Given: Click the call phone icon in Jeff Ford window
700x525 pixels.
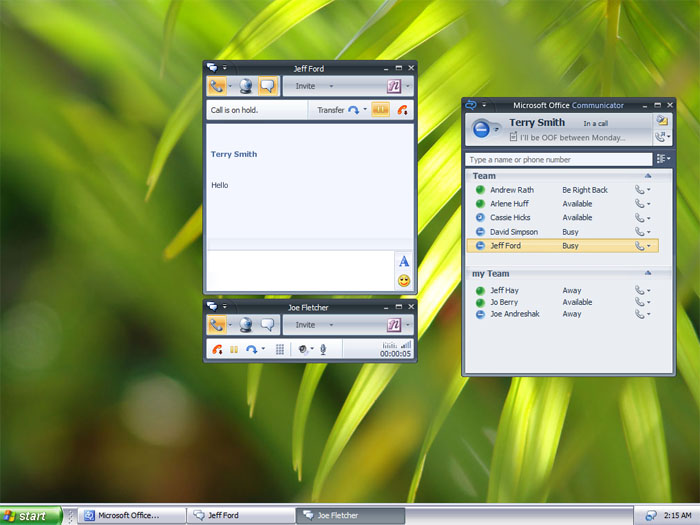Looking at the screenshot, I should tap(217, 86).
